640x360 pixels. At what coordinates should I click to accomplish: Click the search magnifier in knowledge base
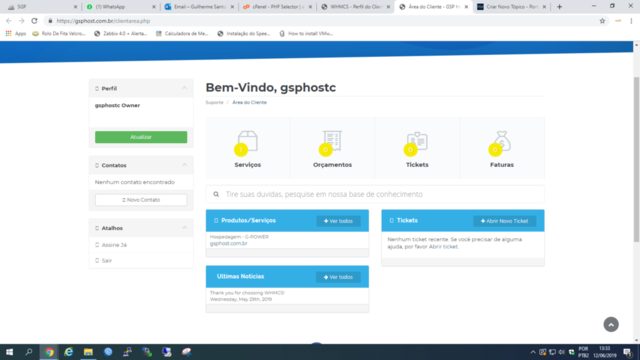coord(216,194)
